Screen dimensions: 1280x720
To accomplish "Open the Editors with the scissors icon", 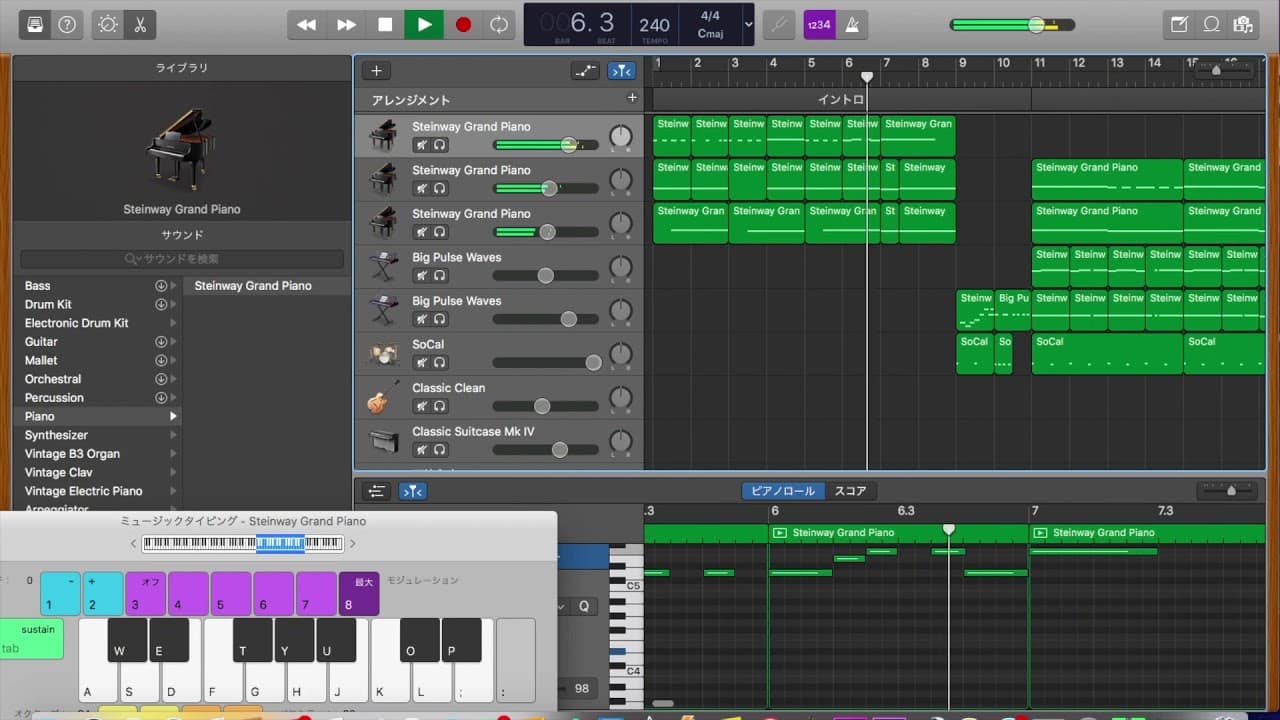I will [139, 25].
